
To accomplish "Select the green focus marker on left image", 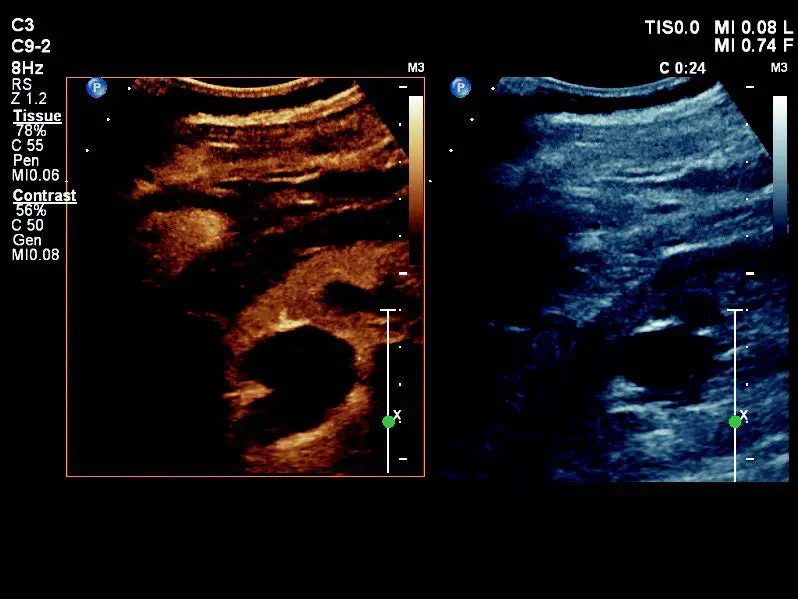I will 389,422.
